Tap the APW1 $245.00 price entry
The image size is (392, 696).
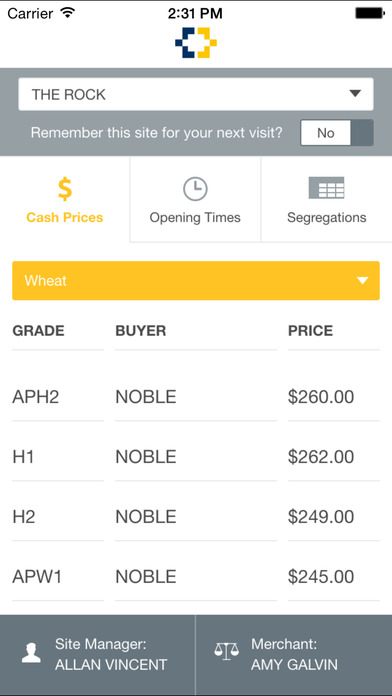click(321, 577)
